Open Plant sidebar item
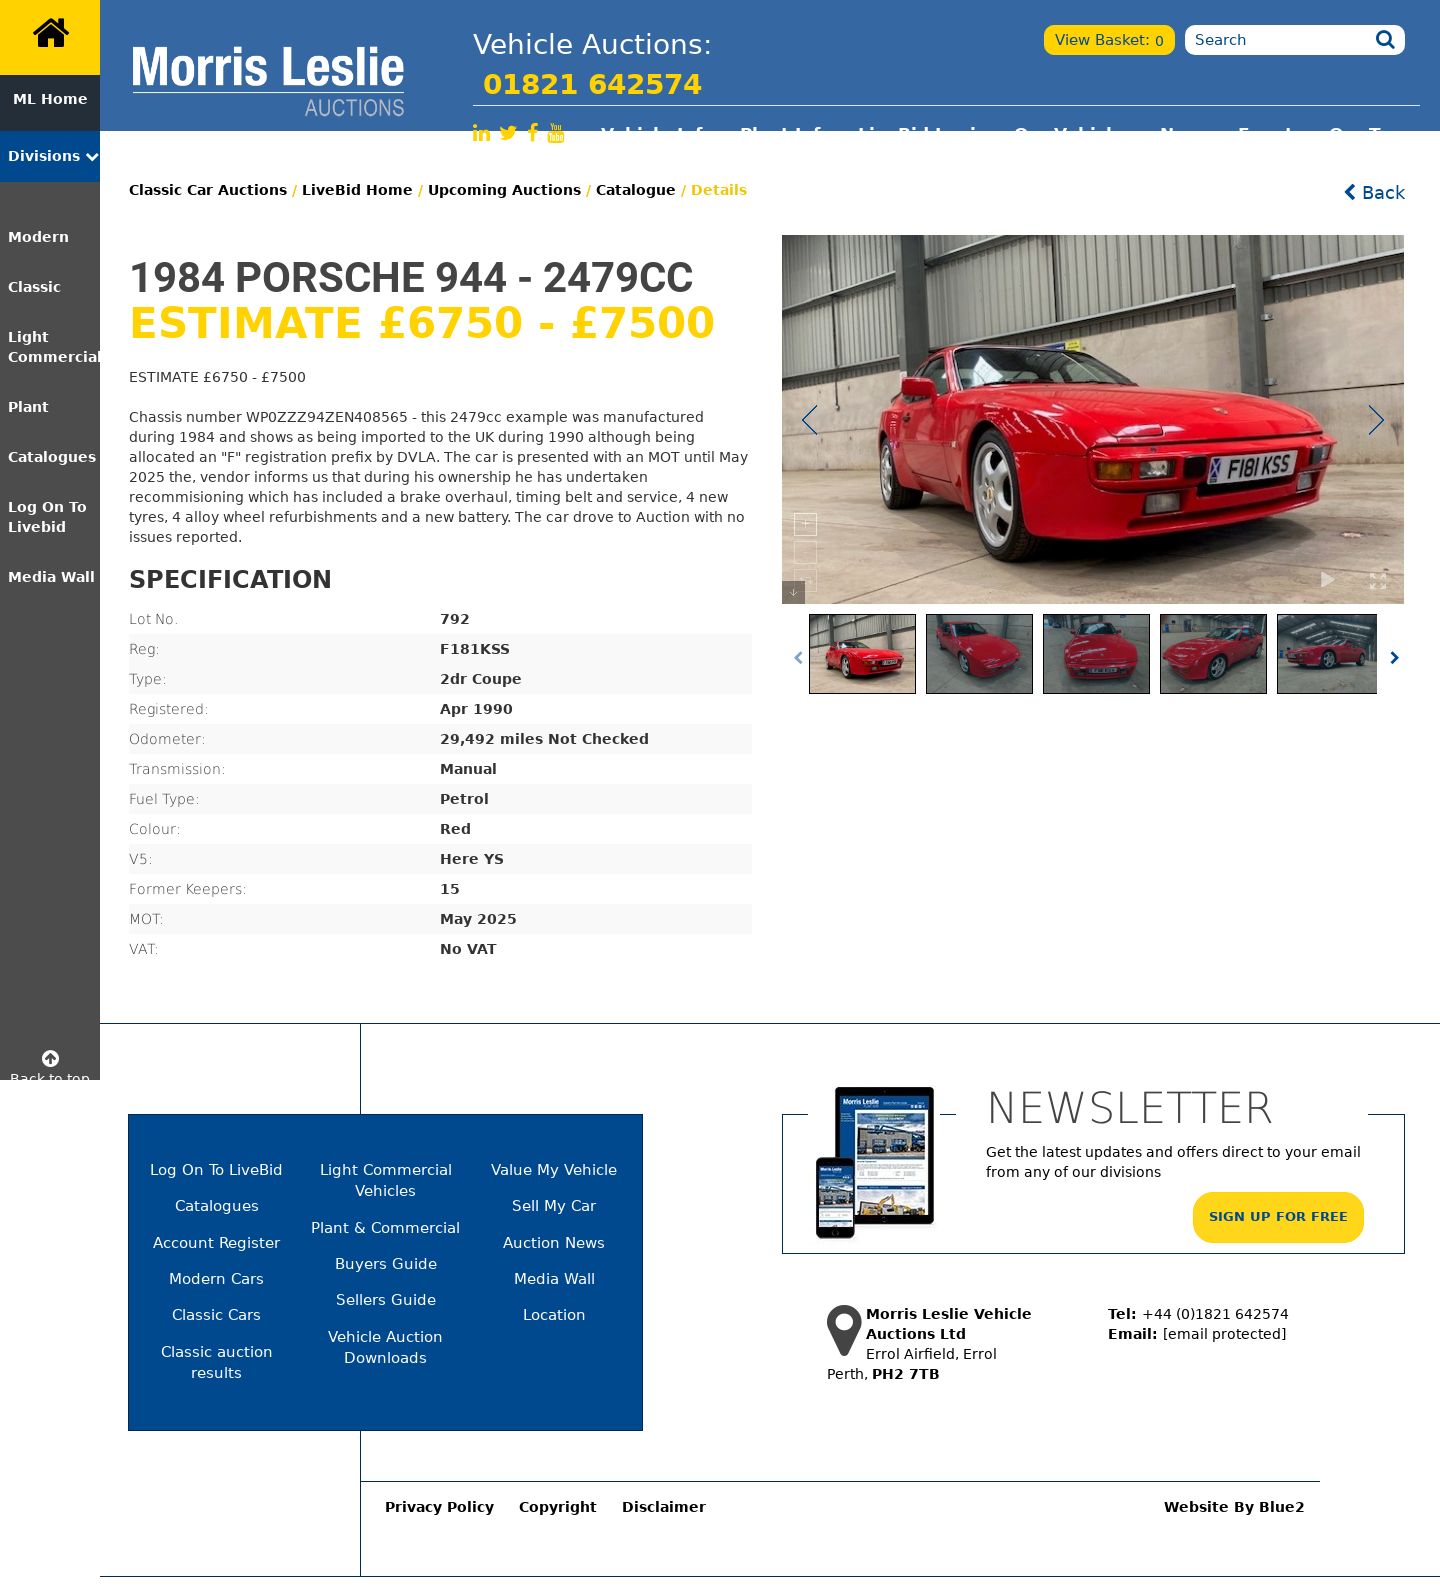The width and height of the screenshot is (1440, 1591). point(28,407)
